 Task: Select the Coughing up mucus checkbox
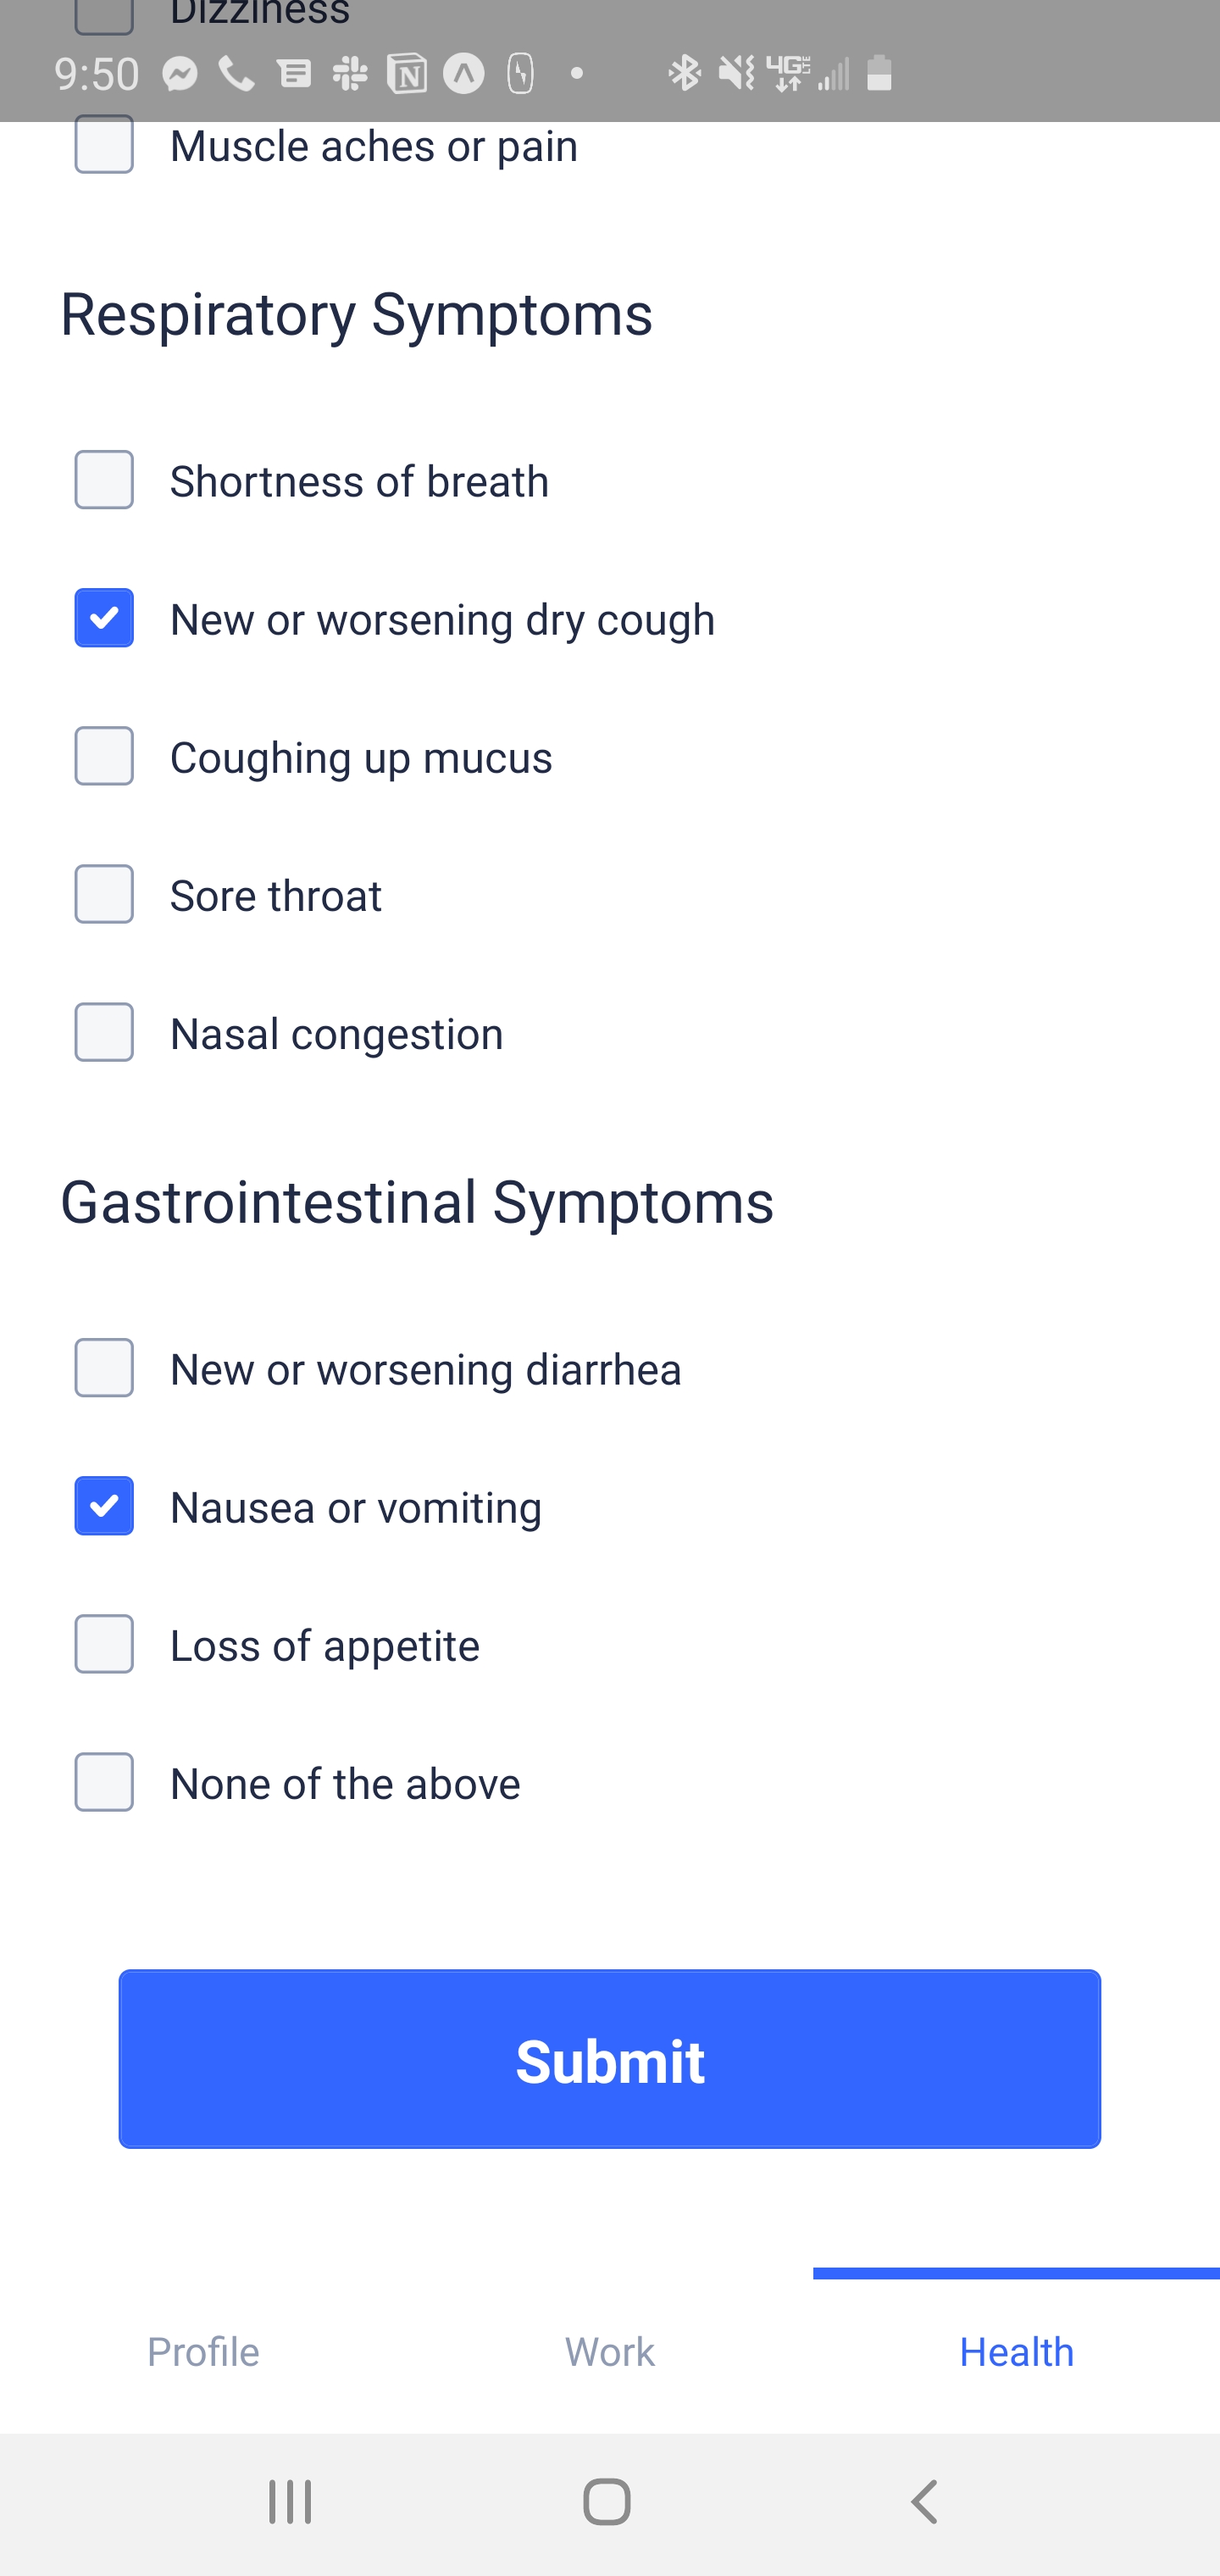pyautogui.click(x=104, y=756)
